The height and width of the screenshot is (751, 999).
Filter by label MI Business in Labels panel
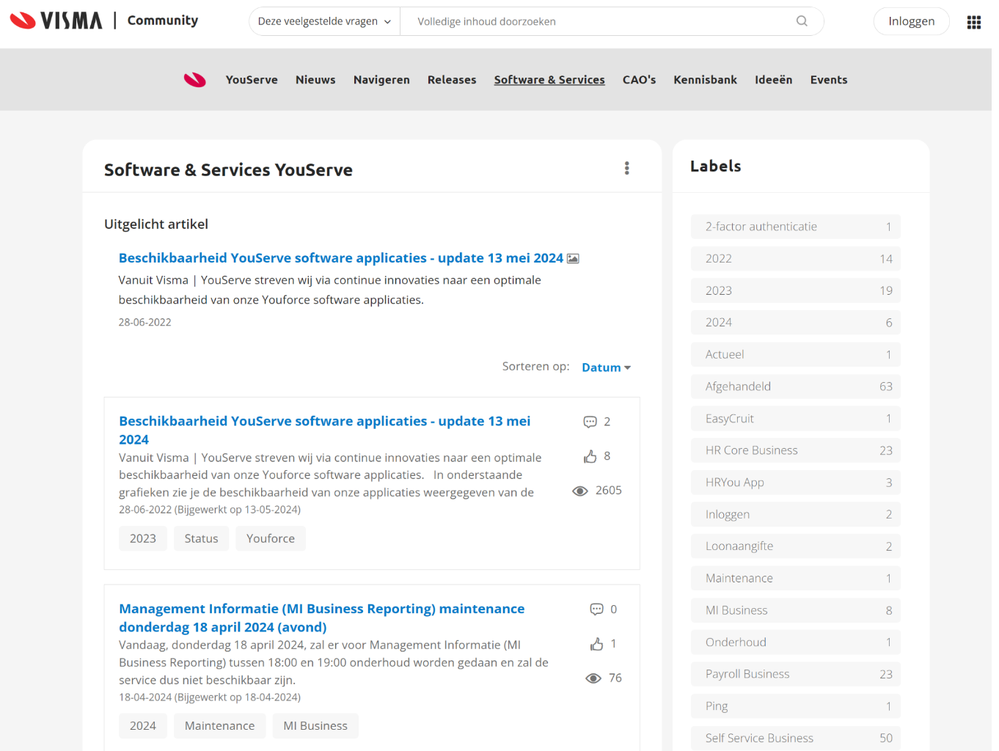[796, 610]
